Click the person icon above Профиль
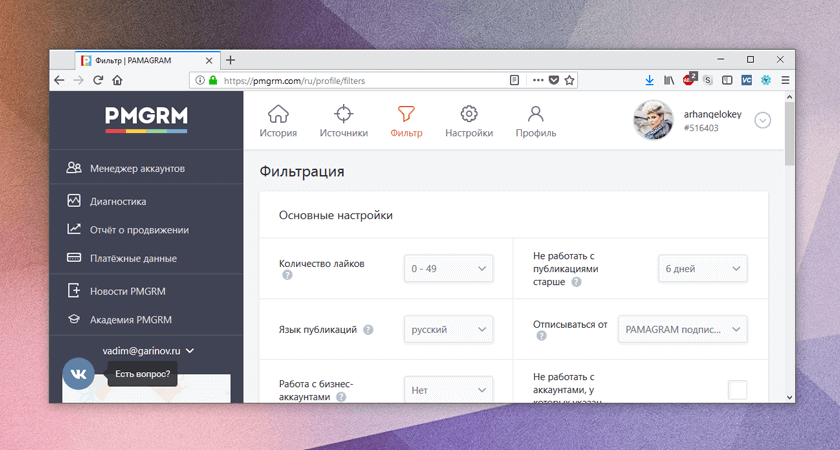 pos(536,114)
